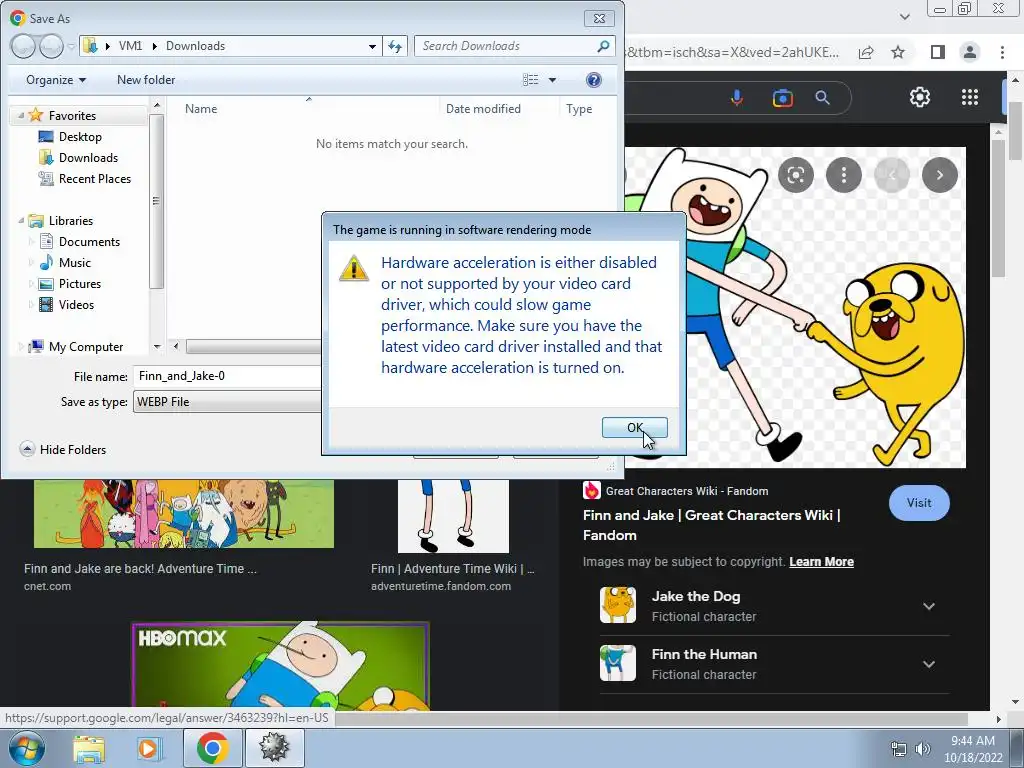Refresh the Downloads folder location

(x=395, y=46)
